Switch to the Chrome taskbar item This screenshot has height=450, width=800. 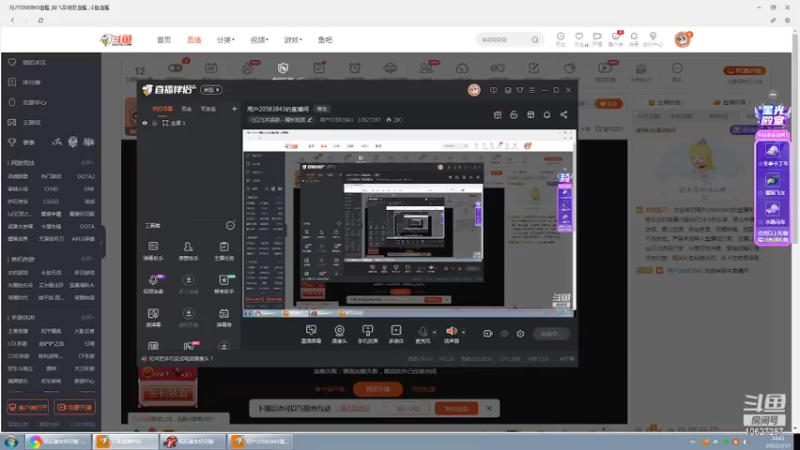click(58, 441)
